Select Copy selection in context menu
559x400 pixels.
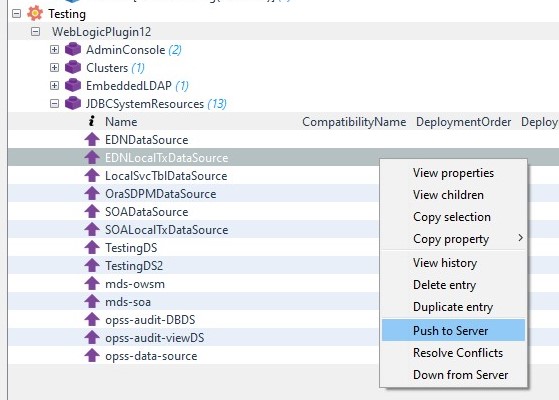[452, 217]
